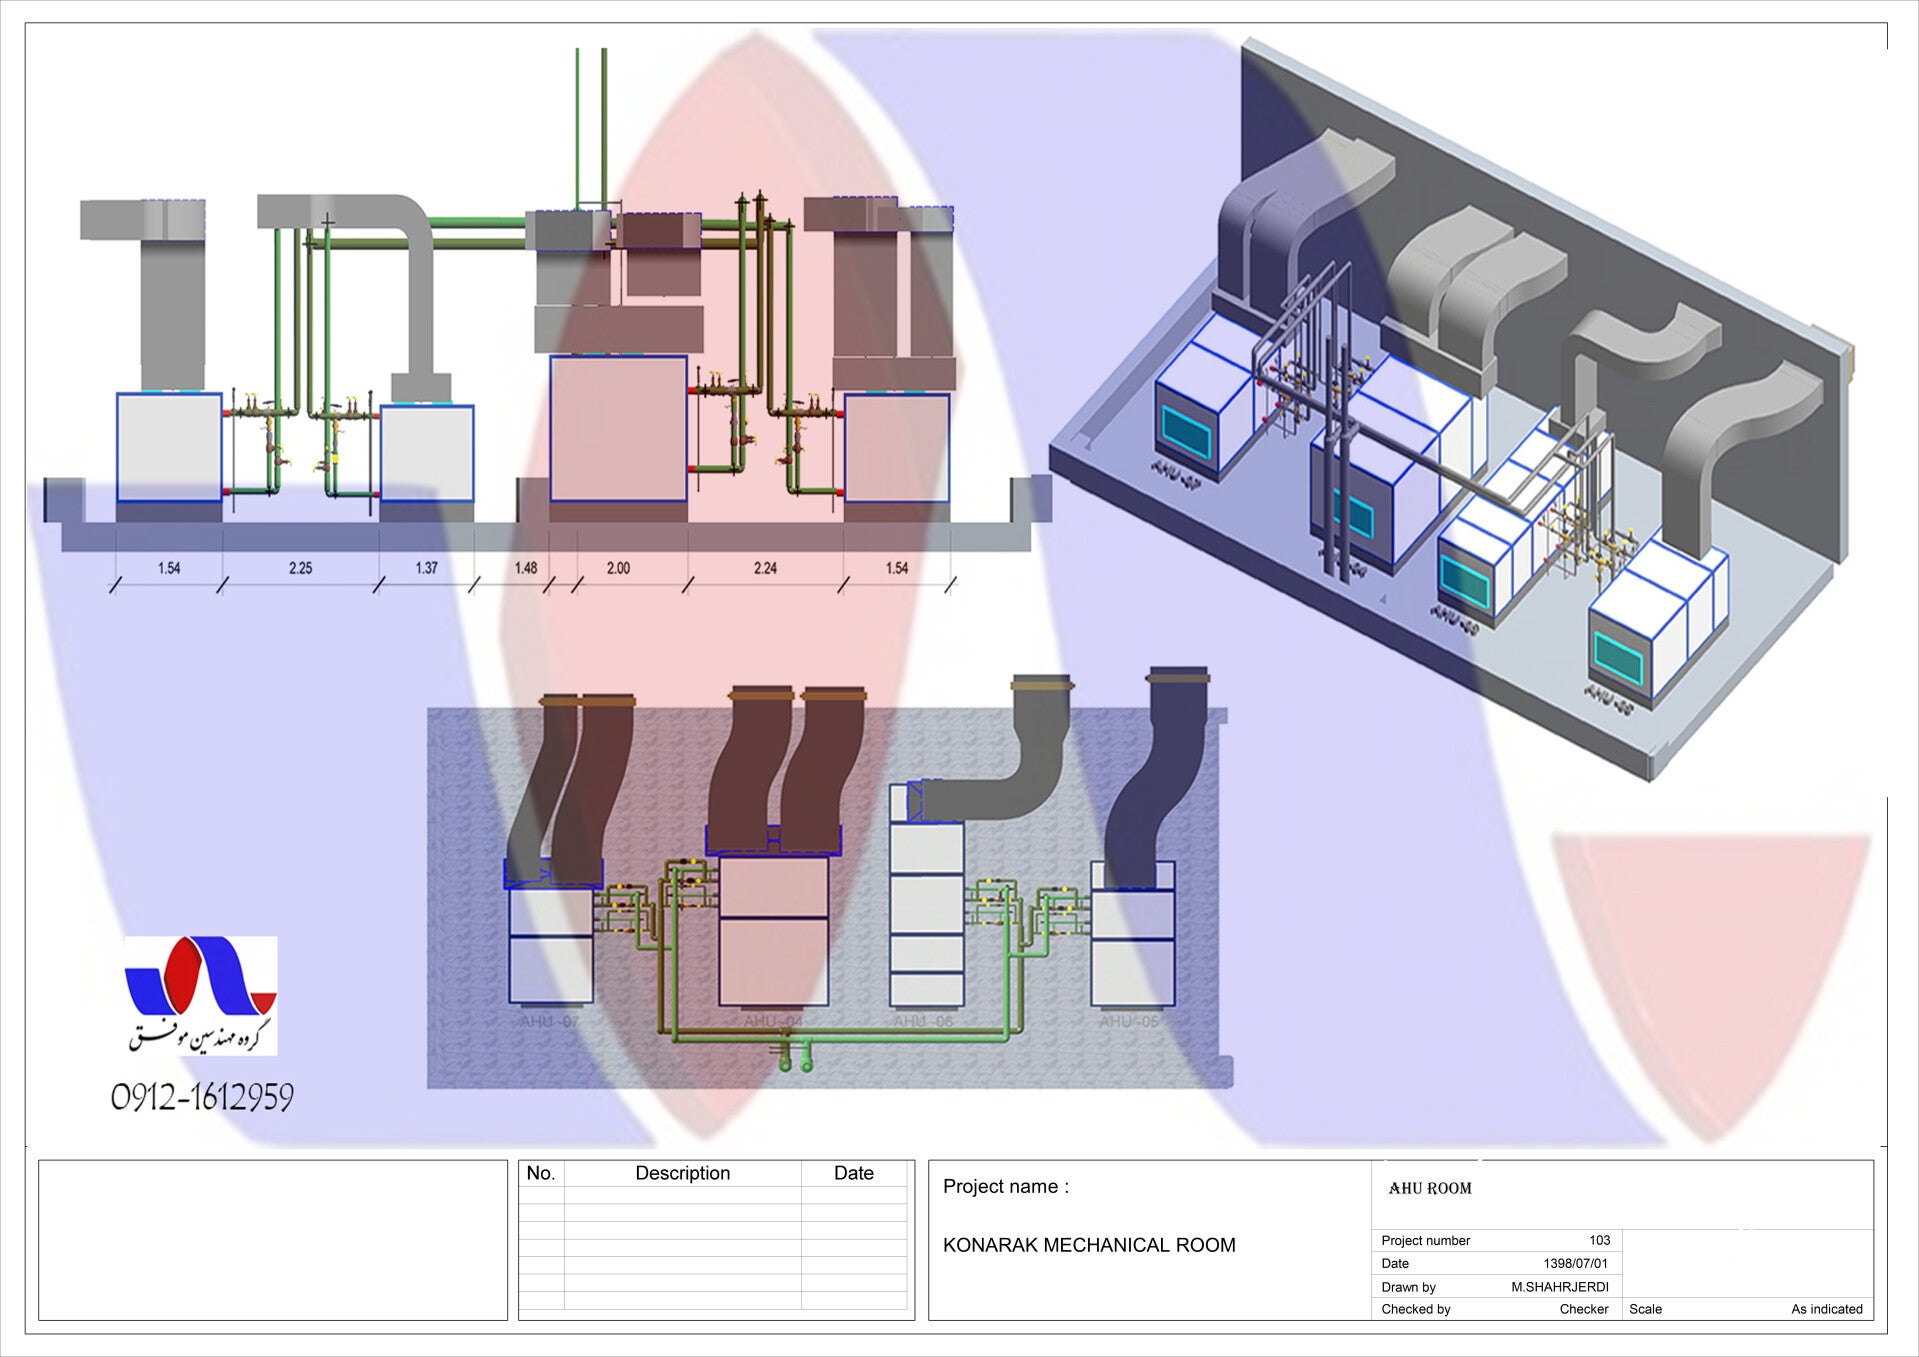Click the AHU-06 label in plan view
Viewport: 1919px width, 1357px height.
923,1022
